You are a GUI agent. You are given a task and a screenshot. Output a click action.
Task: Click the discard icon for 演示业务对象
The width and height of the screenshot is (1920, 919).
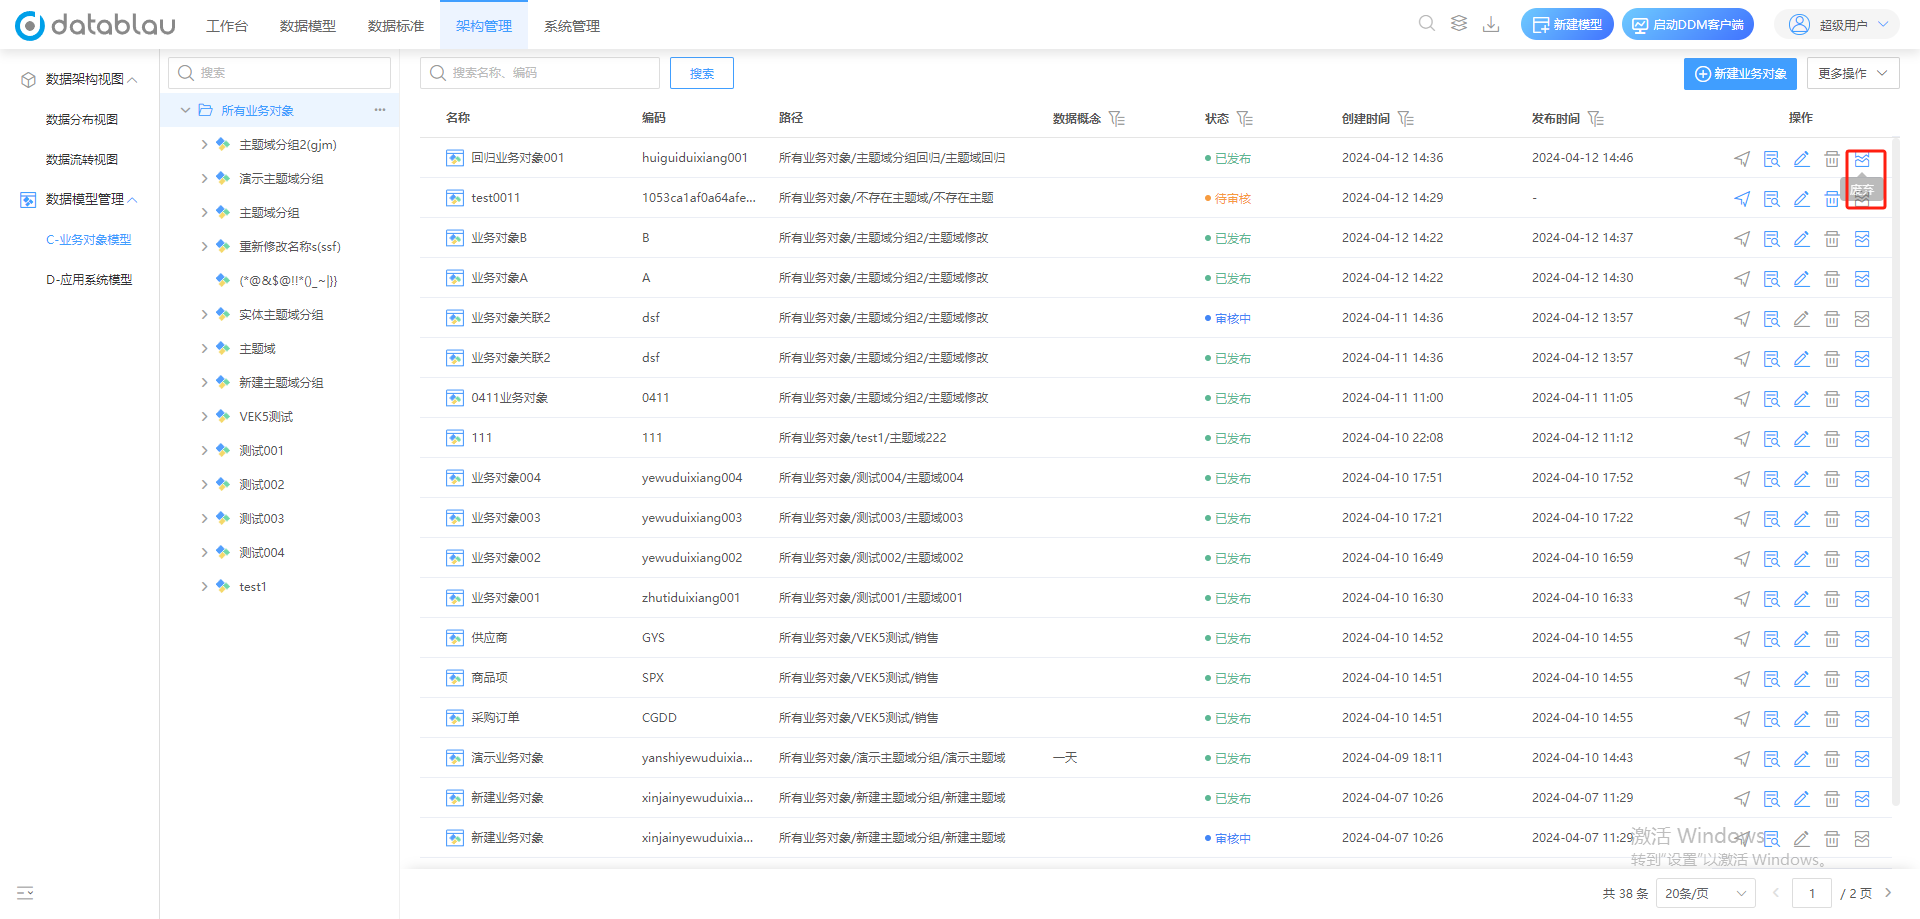click(1862, 759)
